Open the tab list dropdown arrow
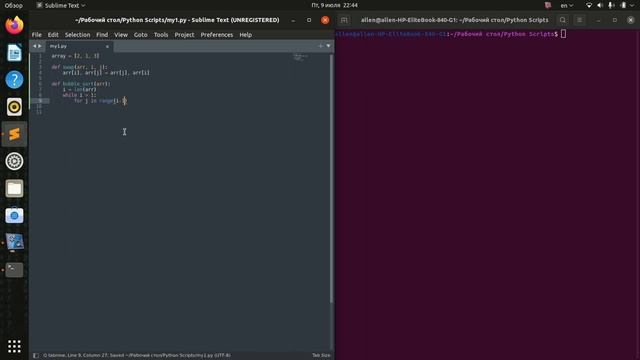This screenshot has height=360, width=640. pyautogui.click(x=328, y=46)
